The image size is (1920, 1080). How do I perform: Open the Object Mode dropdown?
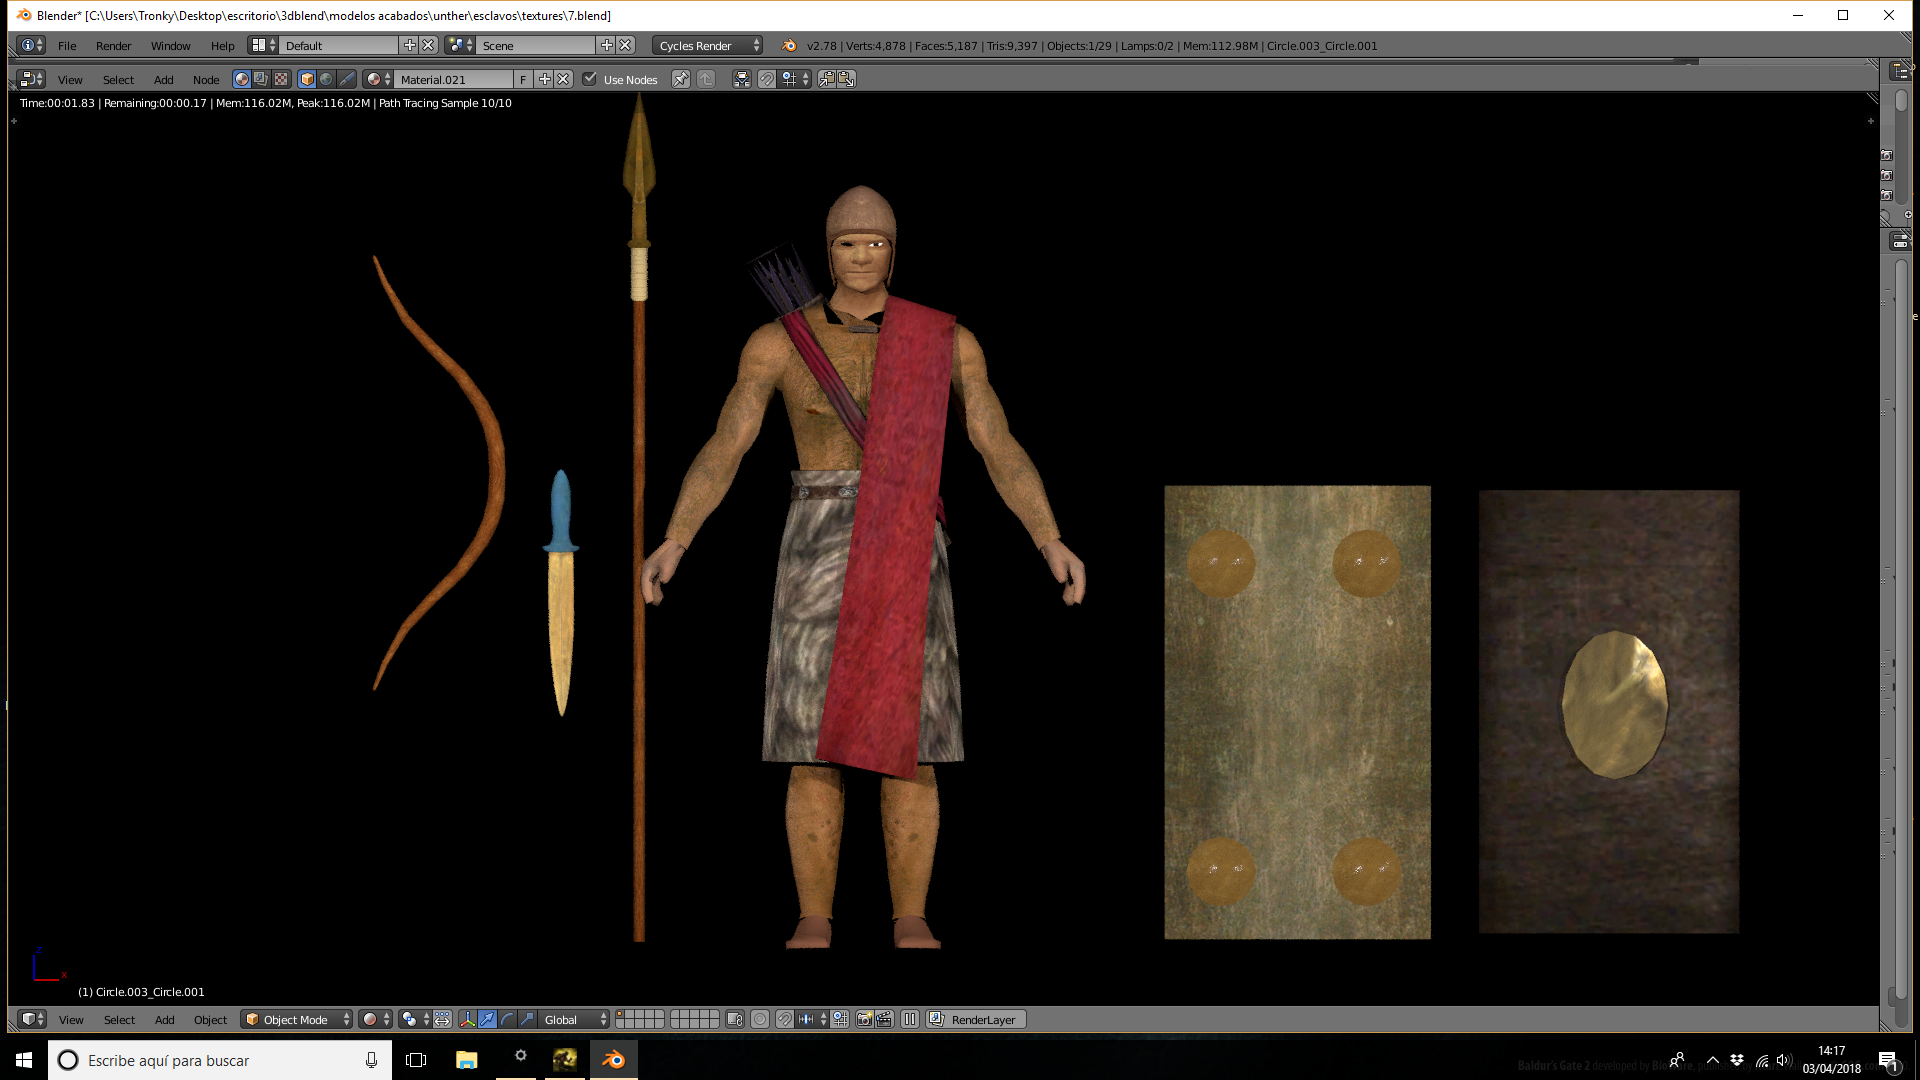[x=297, y=1019]
